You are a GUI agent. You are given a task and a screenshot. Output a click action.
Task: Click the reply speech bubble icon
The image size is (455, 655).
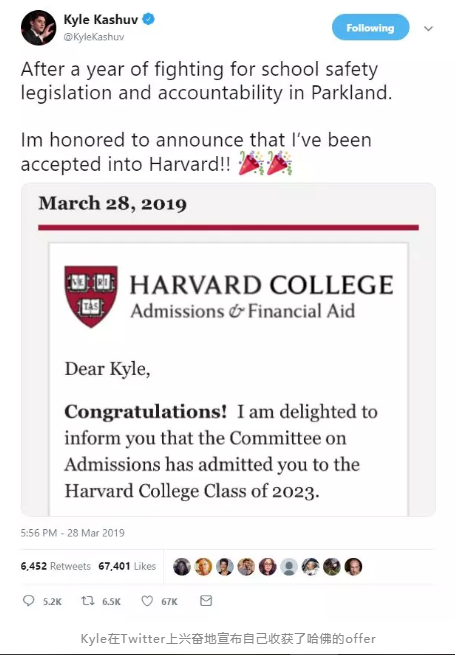[28, 601]
